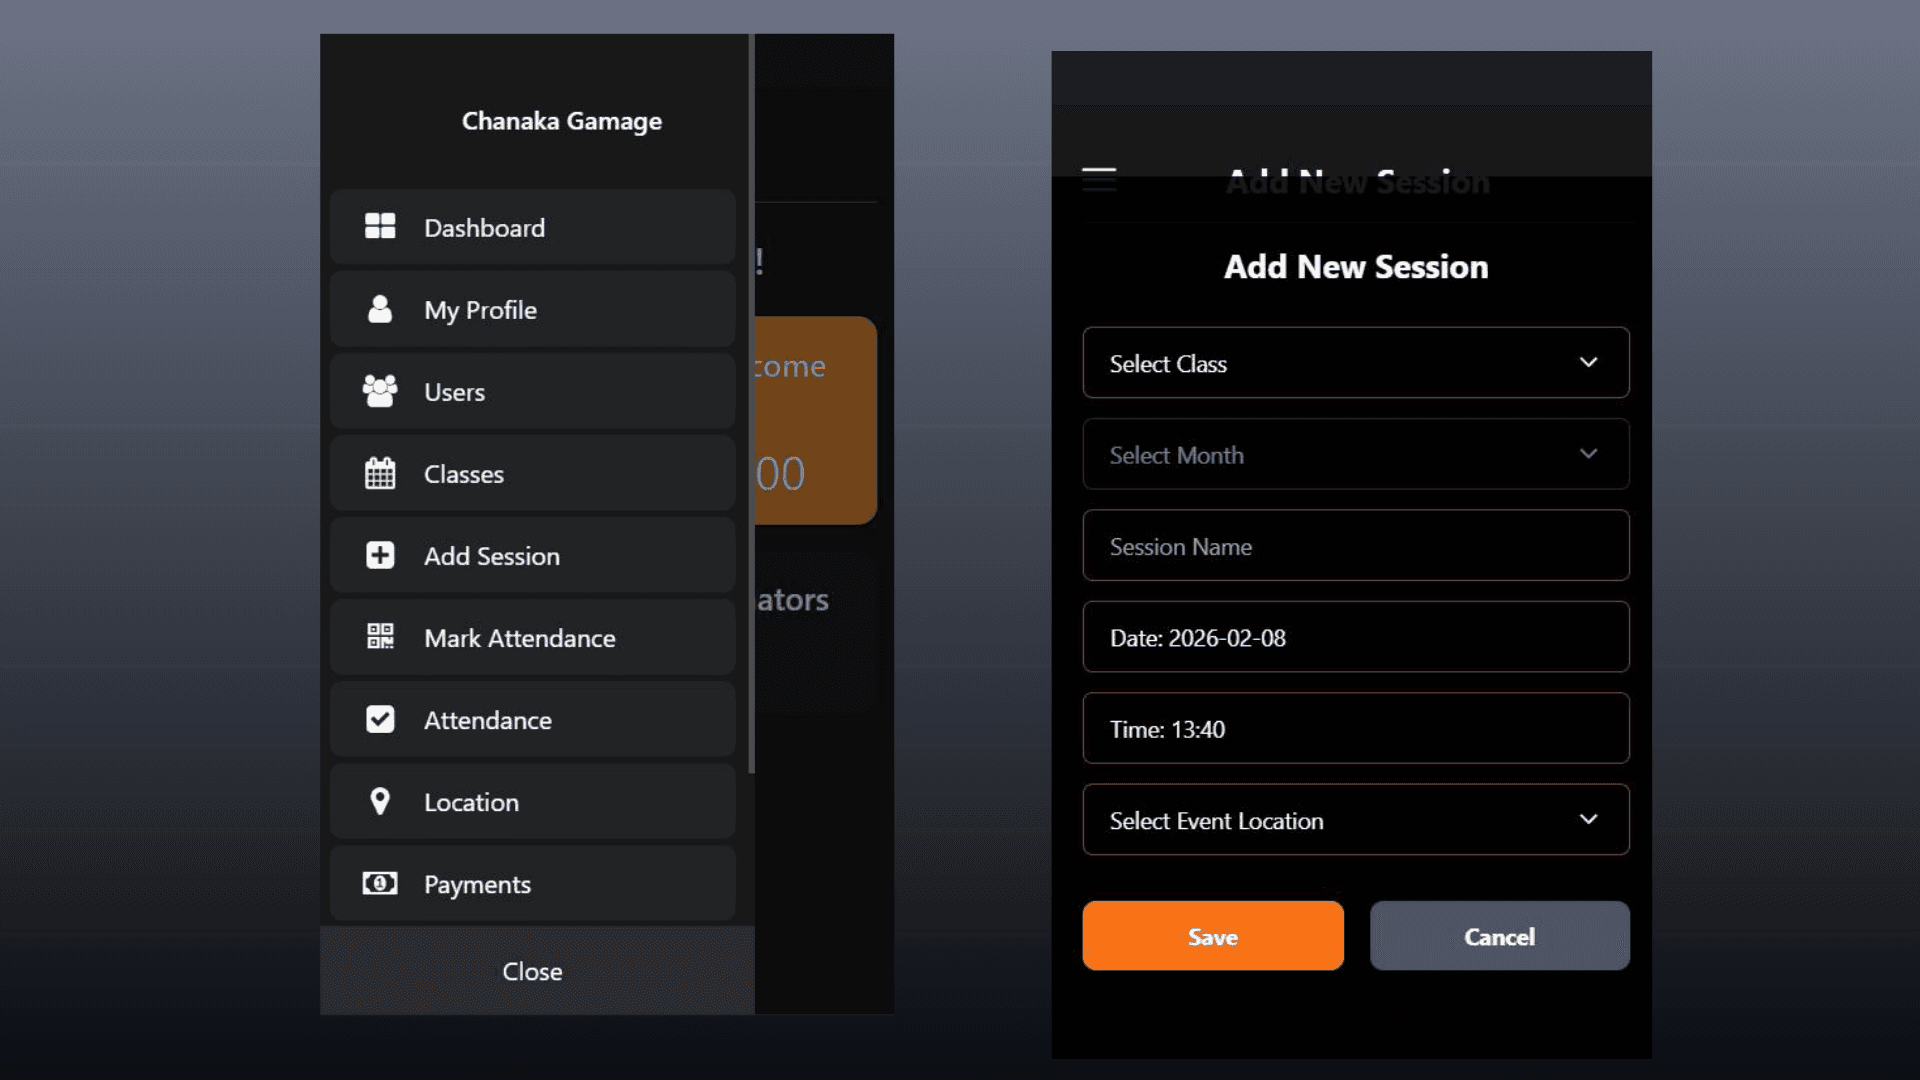Expand the Select Month dropdown

pos(1356,454)
